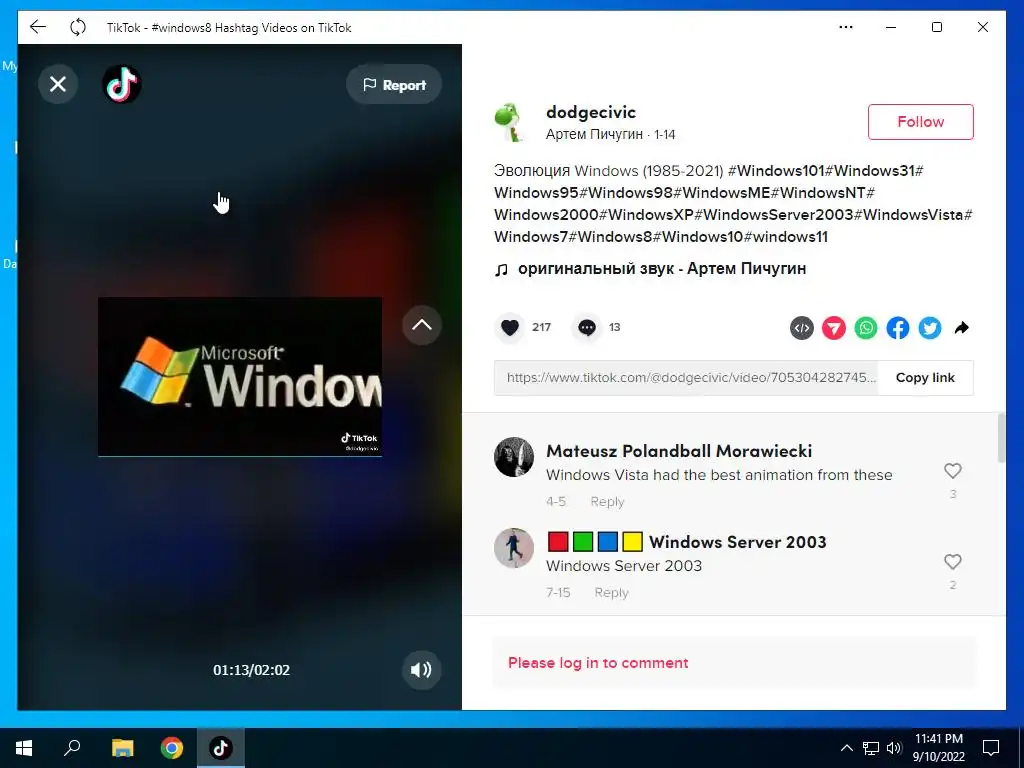Like the Windows Server 2003 comment

tap(953, 562)
